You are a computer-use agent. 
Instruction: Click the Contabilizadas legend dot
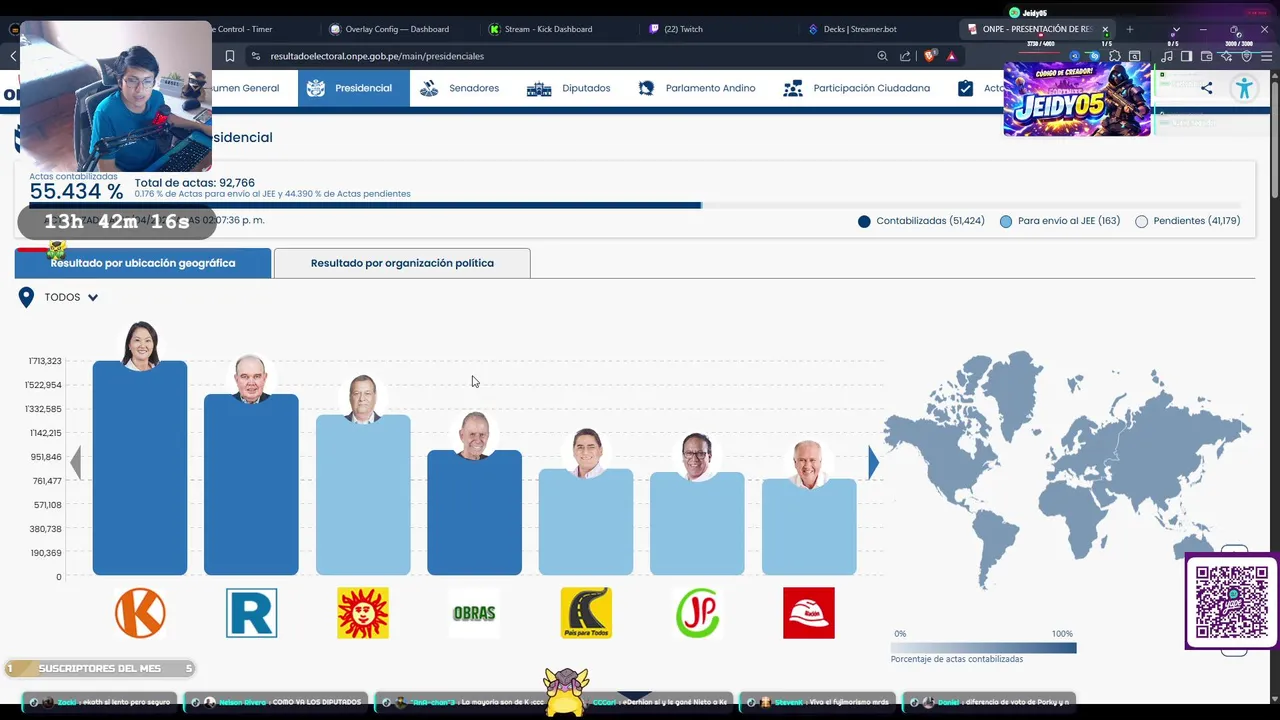[x=864, y=221]
